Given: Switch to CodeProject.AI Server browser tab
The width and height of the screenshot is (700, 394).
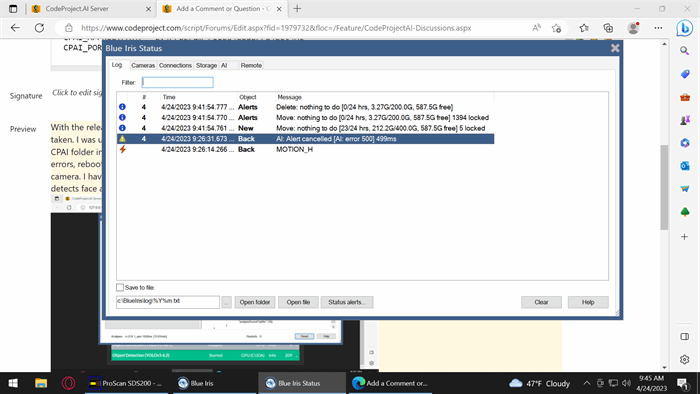Looking at the screenshot, I should point(92,8).
